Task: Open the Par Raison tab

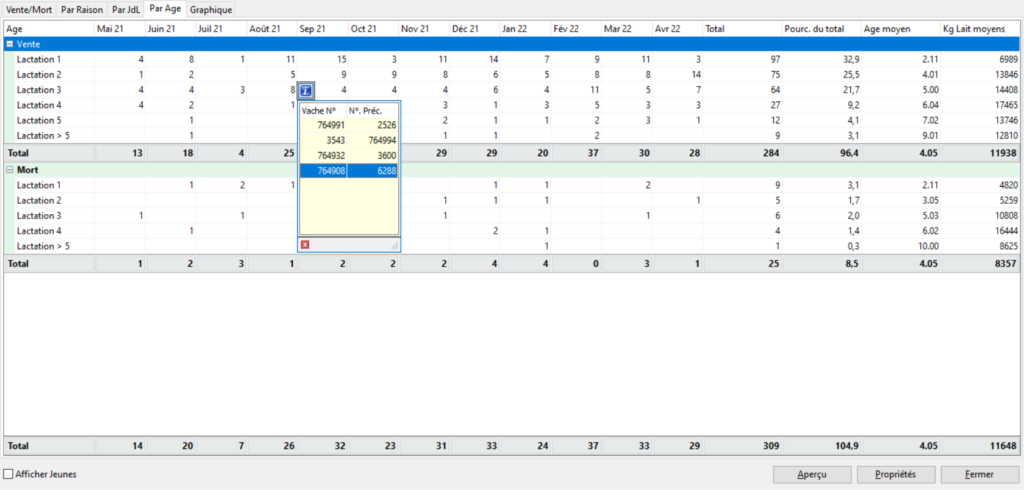Action: tap(81, 9)
